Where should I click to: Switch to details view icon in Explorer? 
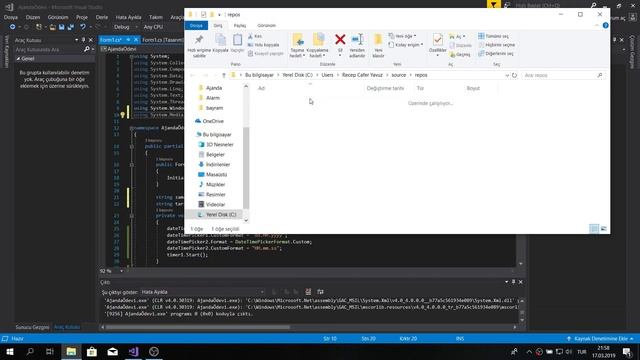[x=594, y=229]
